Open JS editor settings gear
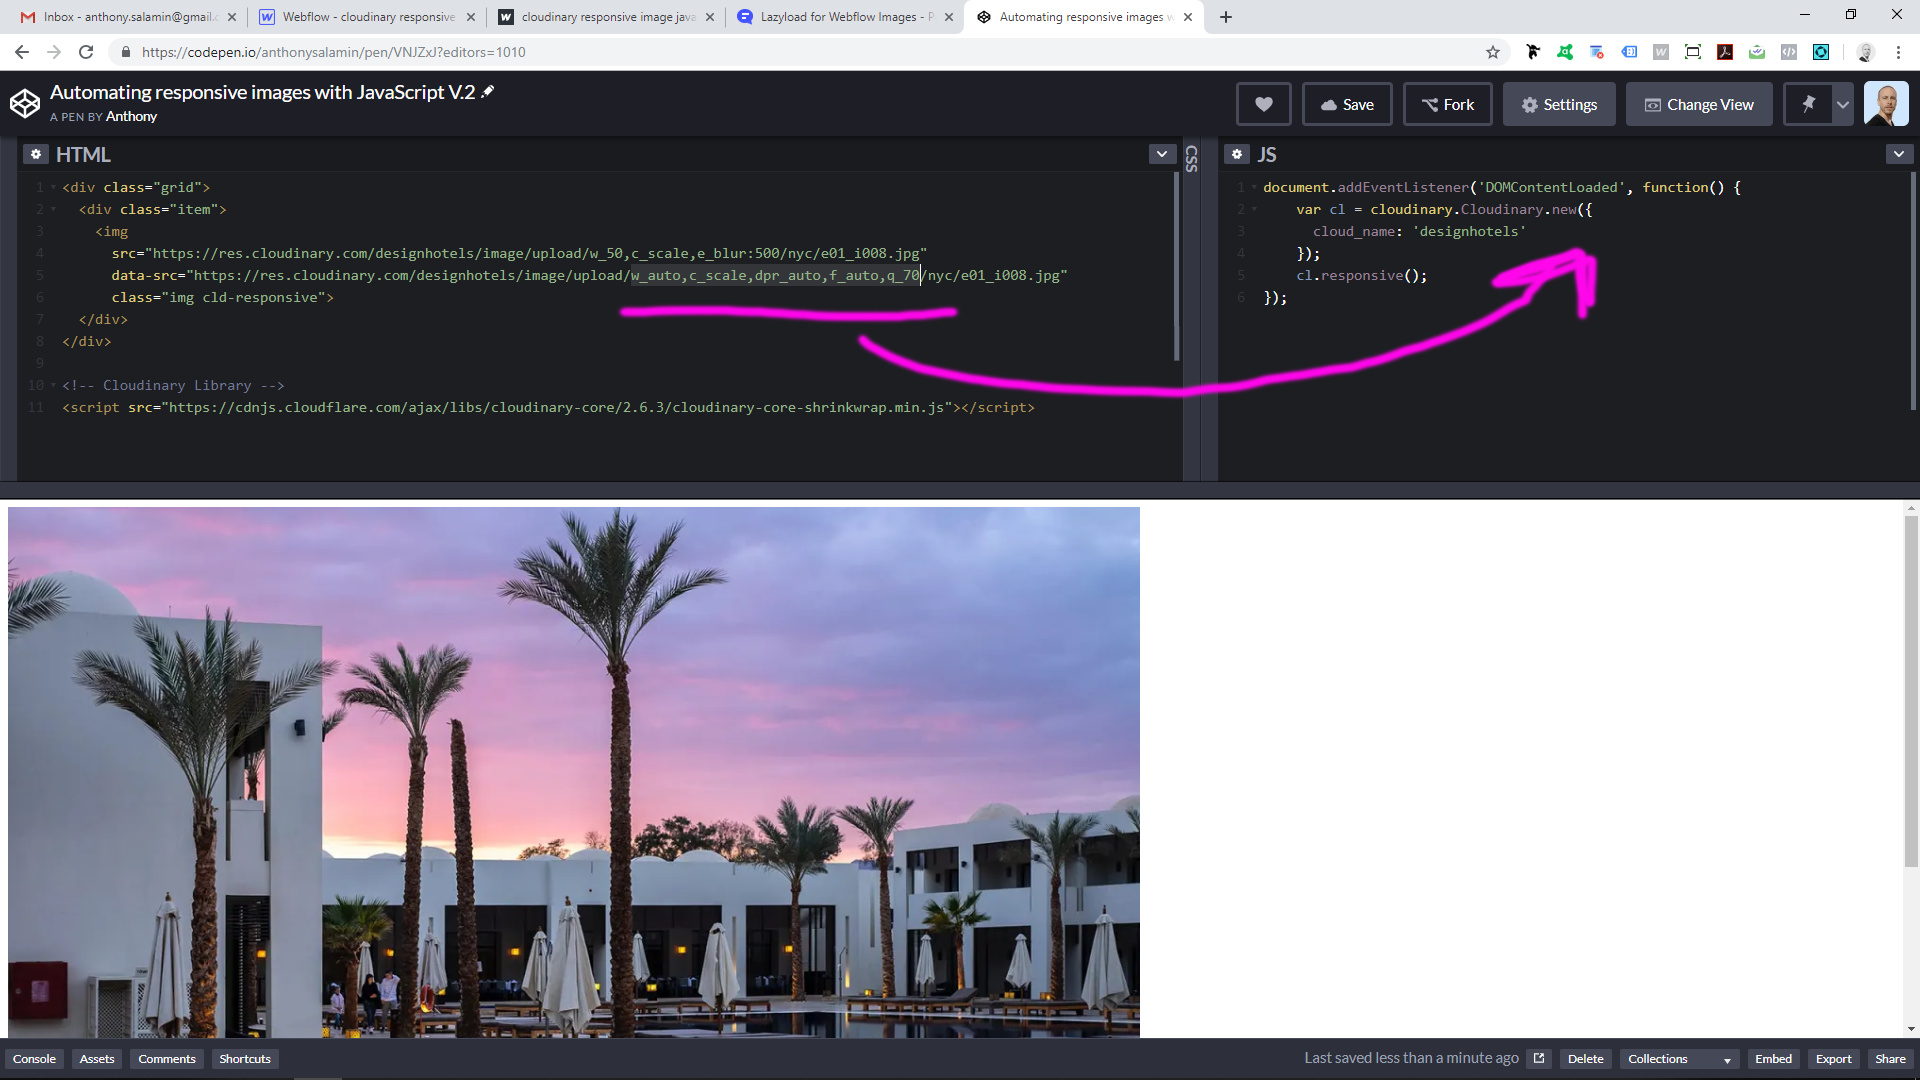This screenshot has width=1920, height=1080. (1237, 154)
